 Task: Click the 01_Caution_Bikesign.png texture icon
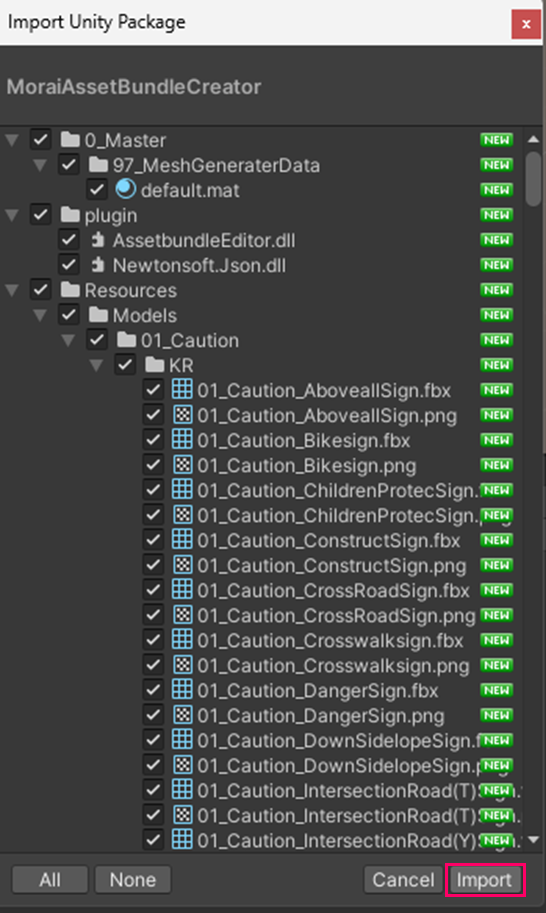182,465
